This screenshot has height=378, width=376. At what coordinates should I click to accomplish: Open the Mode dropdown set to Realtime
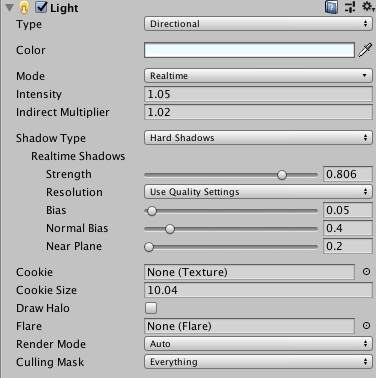point(258,76)
